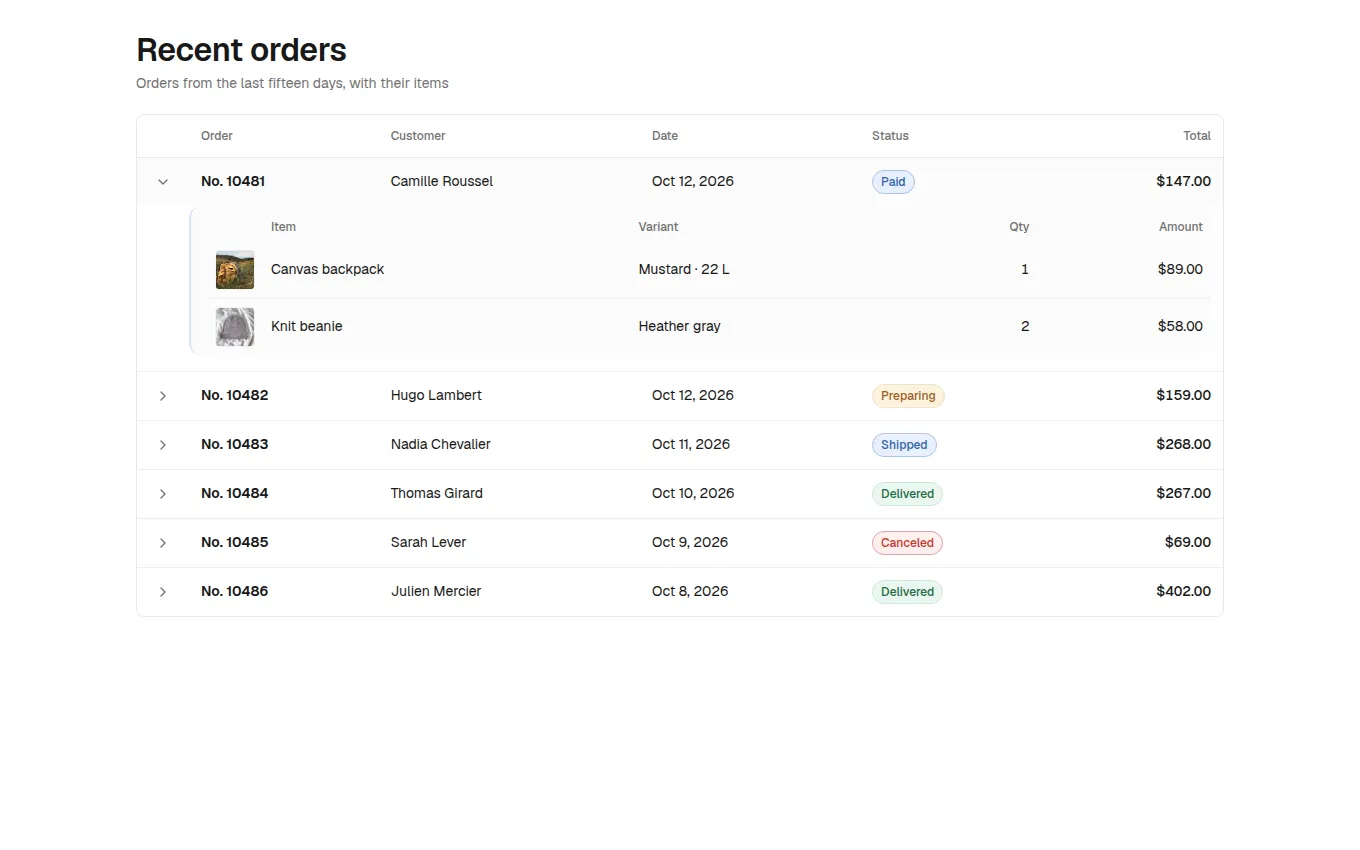Expand order No. 10486 details
The image size is (1360, 850).
click(163, 592)
